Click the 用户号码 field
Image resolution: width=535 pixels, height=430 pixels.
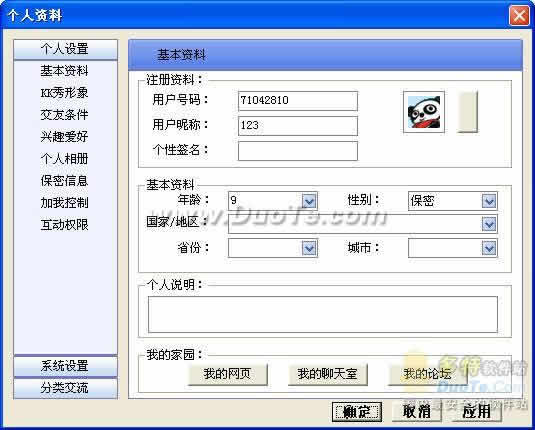(298, 101)
